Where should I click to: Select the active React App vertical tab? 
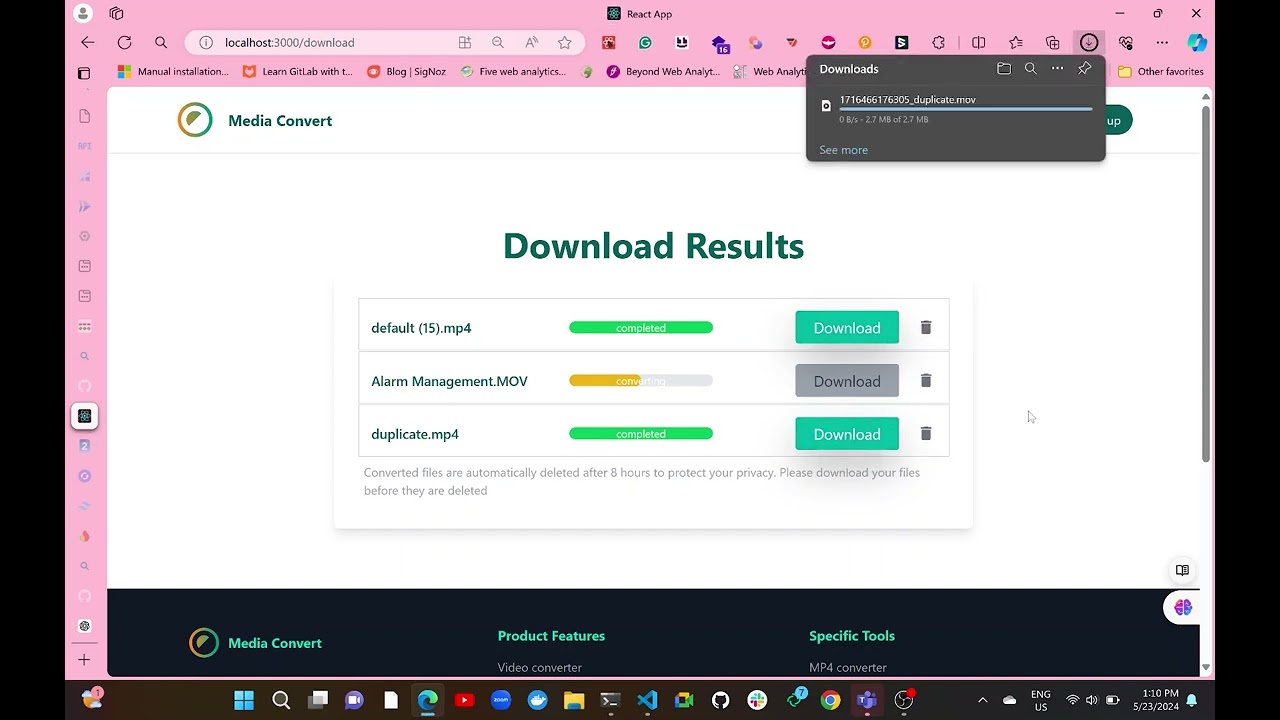pos(84,416)
